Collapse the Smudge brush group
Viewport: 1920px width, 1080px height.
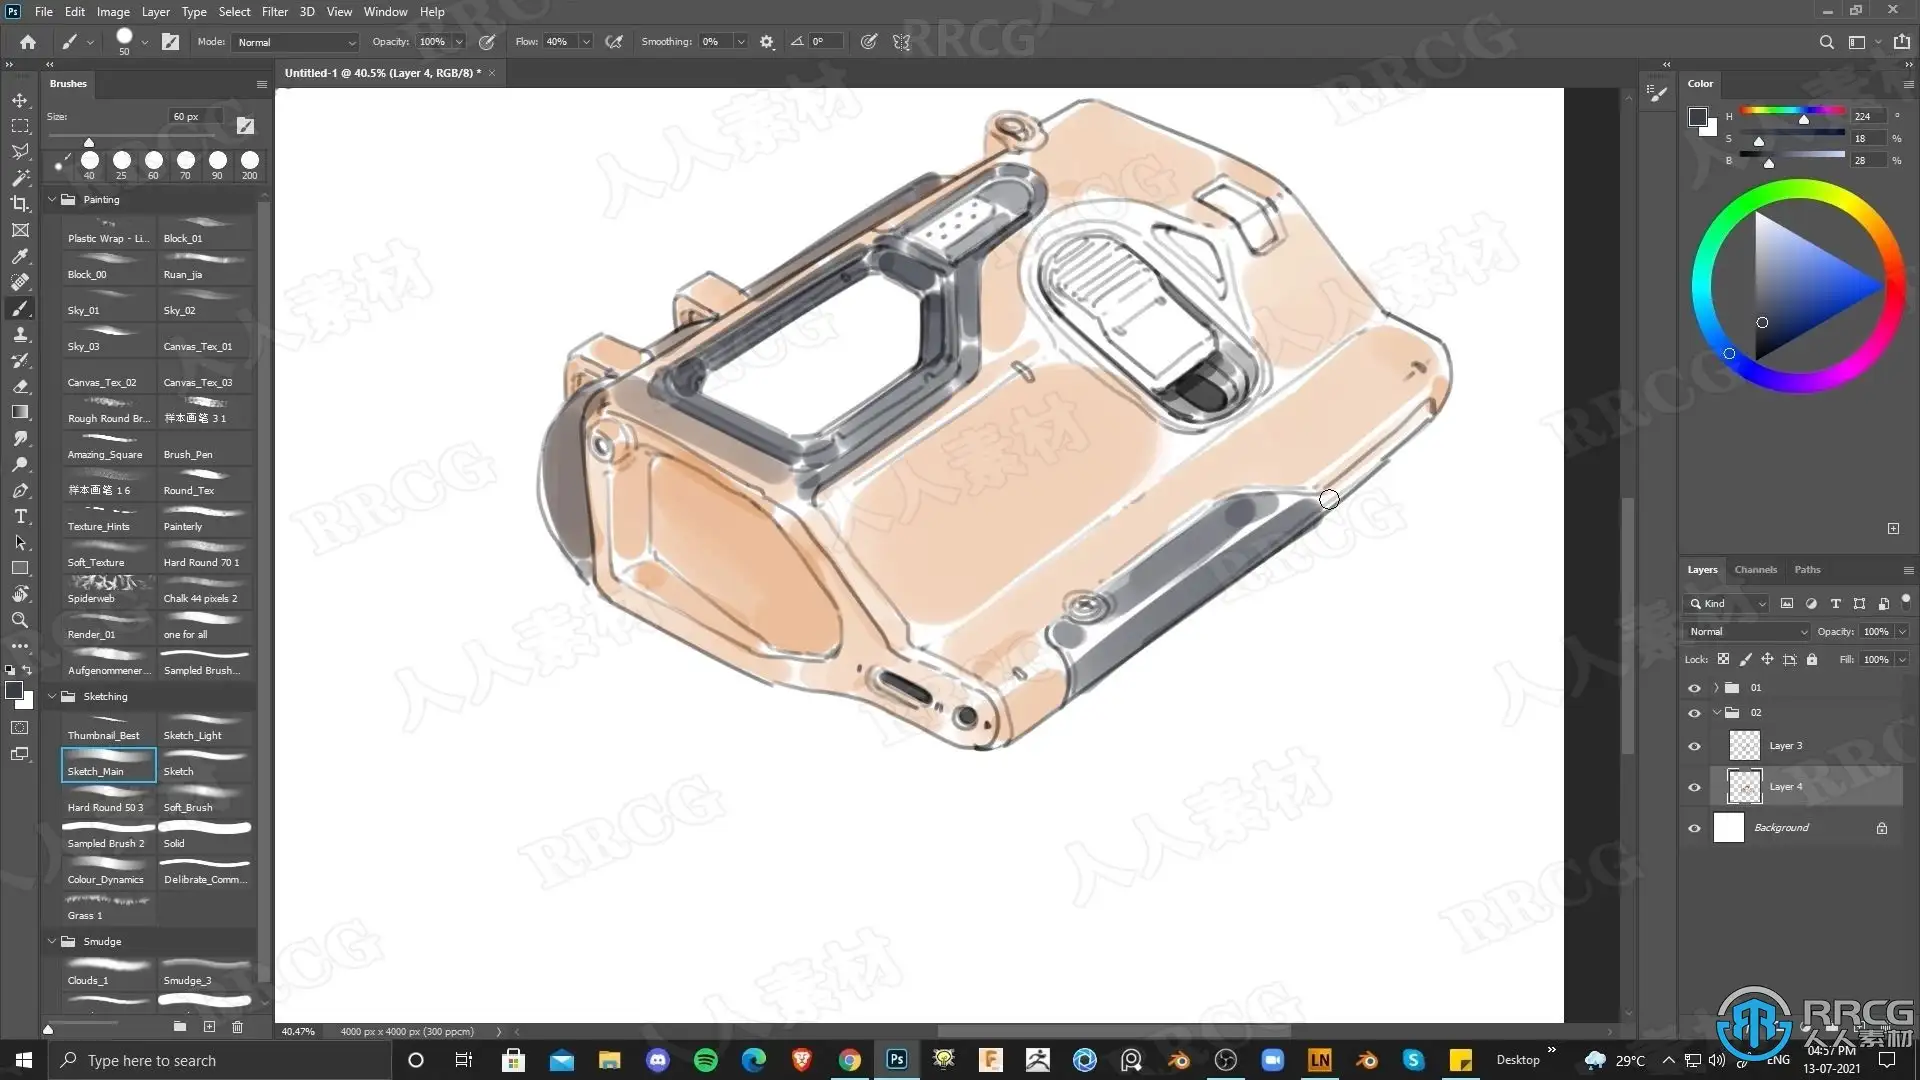(52, 941)
